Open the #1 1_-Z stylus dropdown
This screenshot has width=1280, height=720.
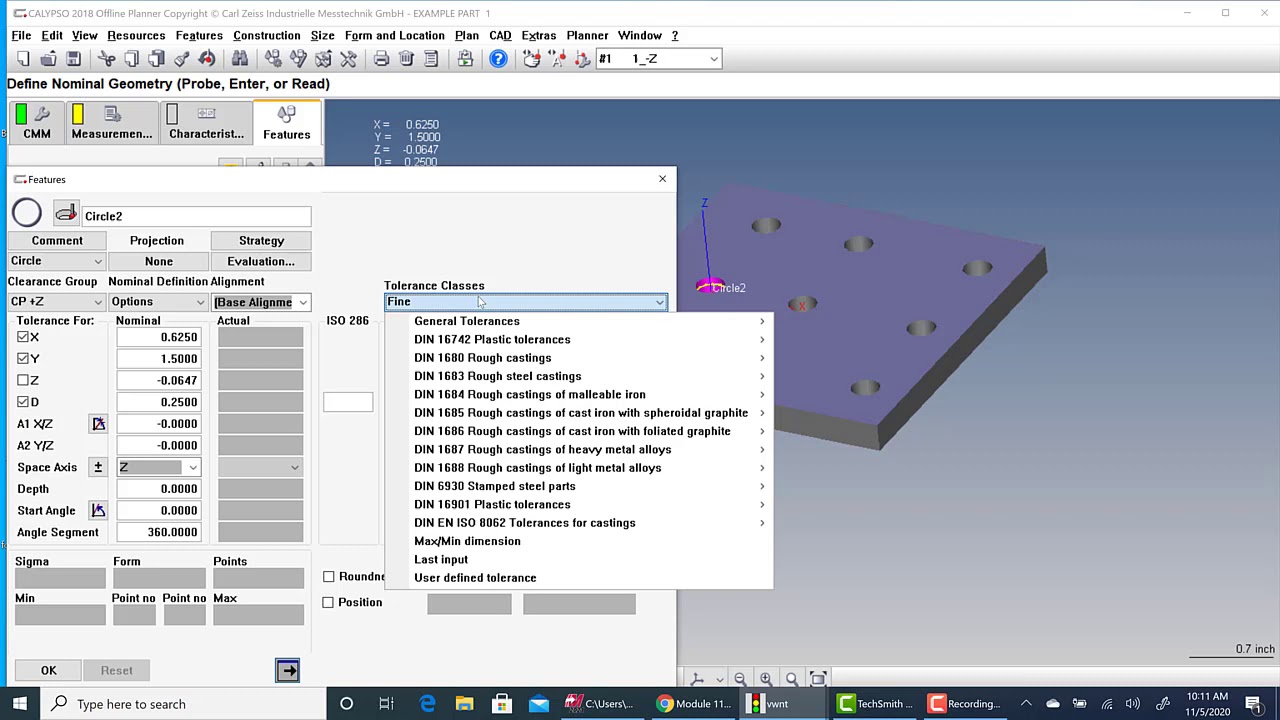click(x=658, y=59)
